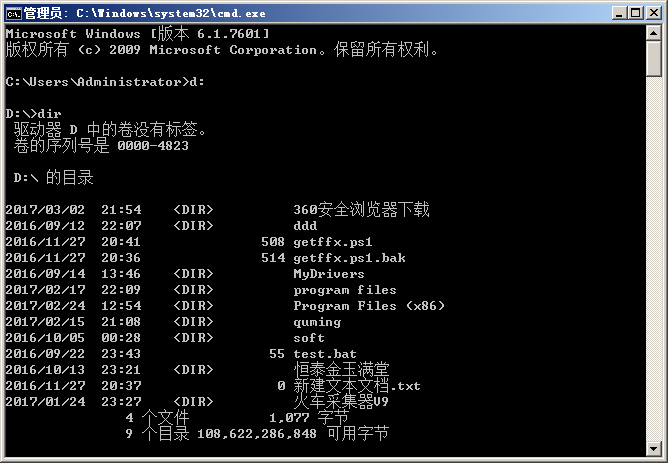The width and height of the screenshot is (668, 463).
Task: Click the quming directory name
Action: coord(317,322)
